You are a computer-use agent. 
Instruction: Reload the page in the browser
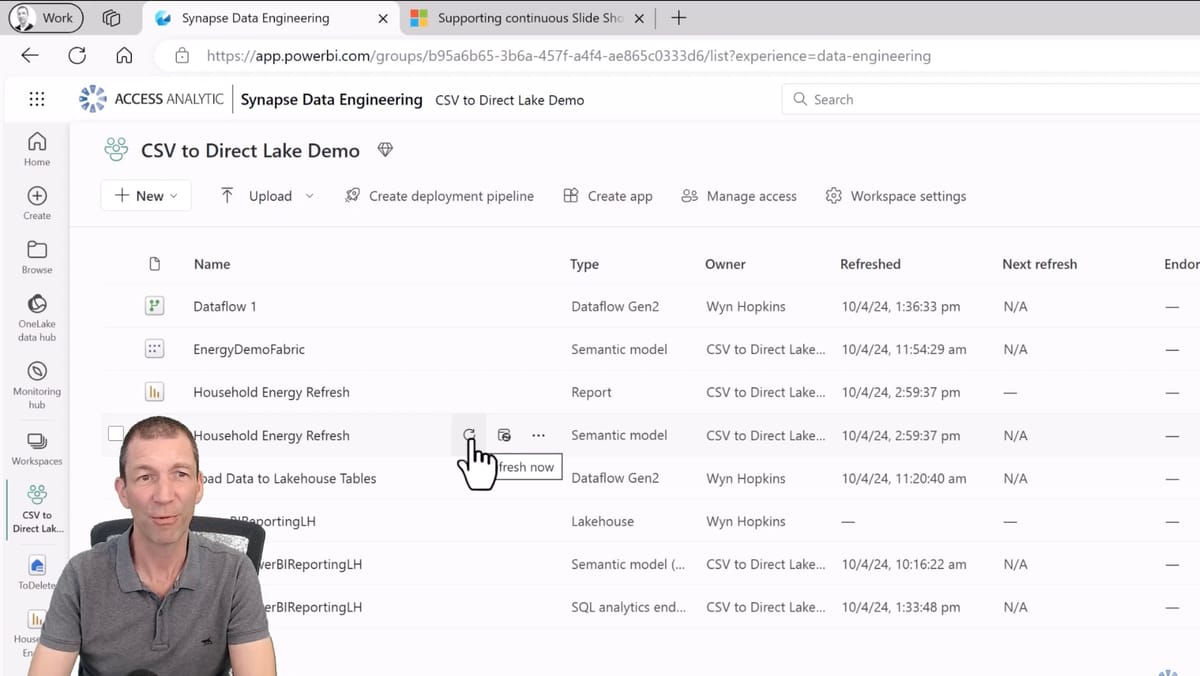[x=77, y=56]
